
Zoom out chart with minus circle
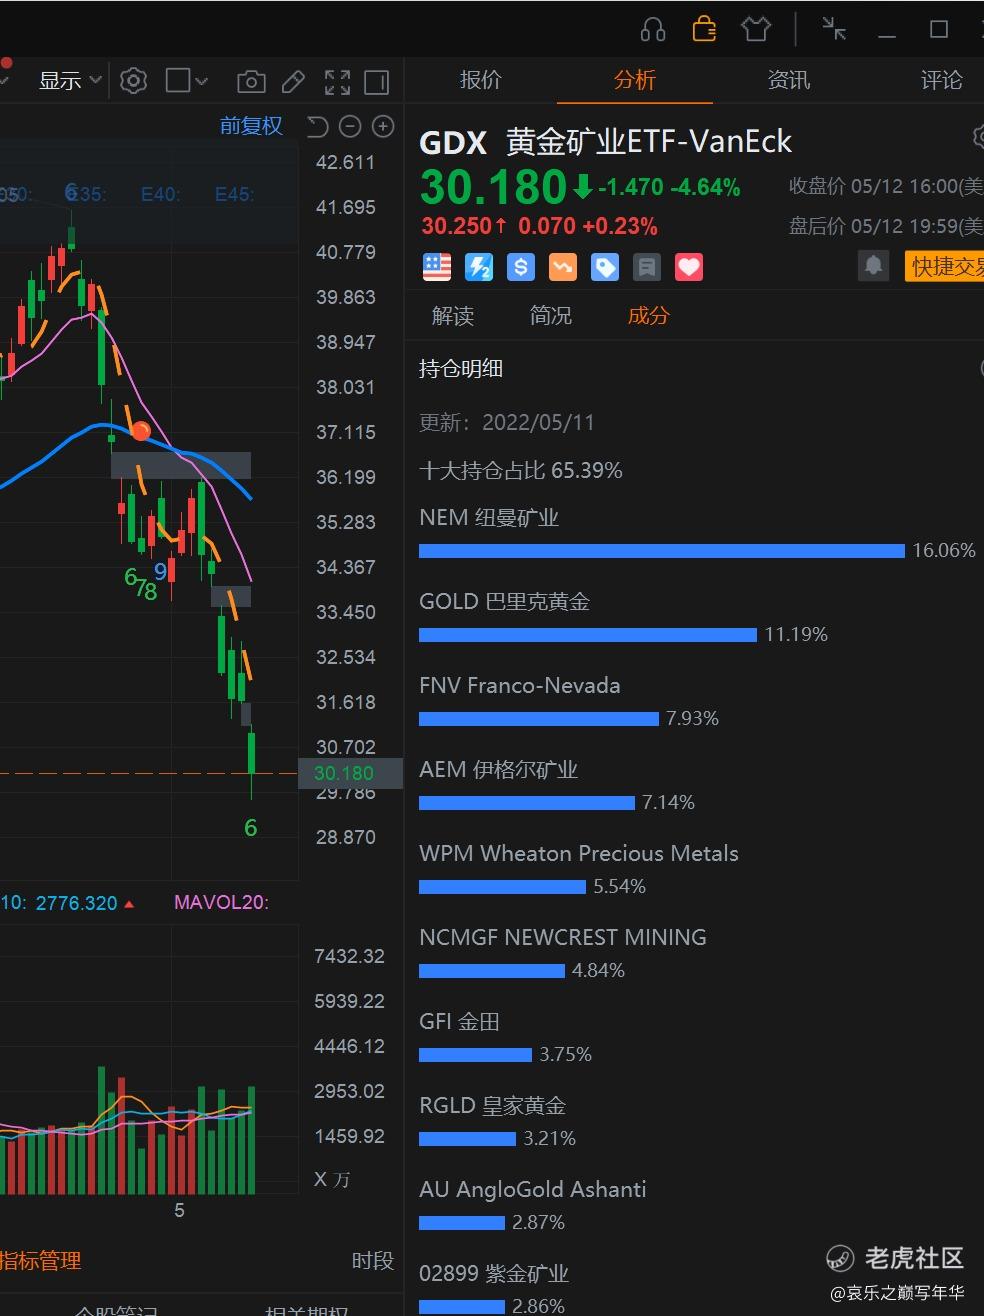coord(350,126)
